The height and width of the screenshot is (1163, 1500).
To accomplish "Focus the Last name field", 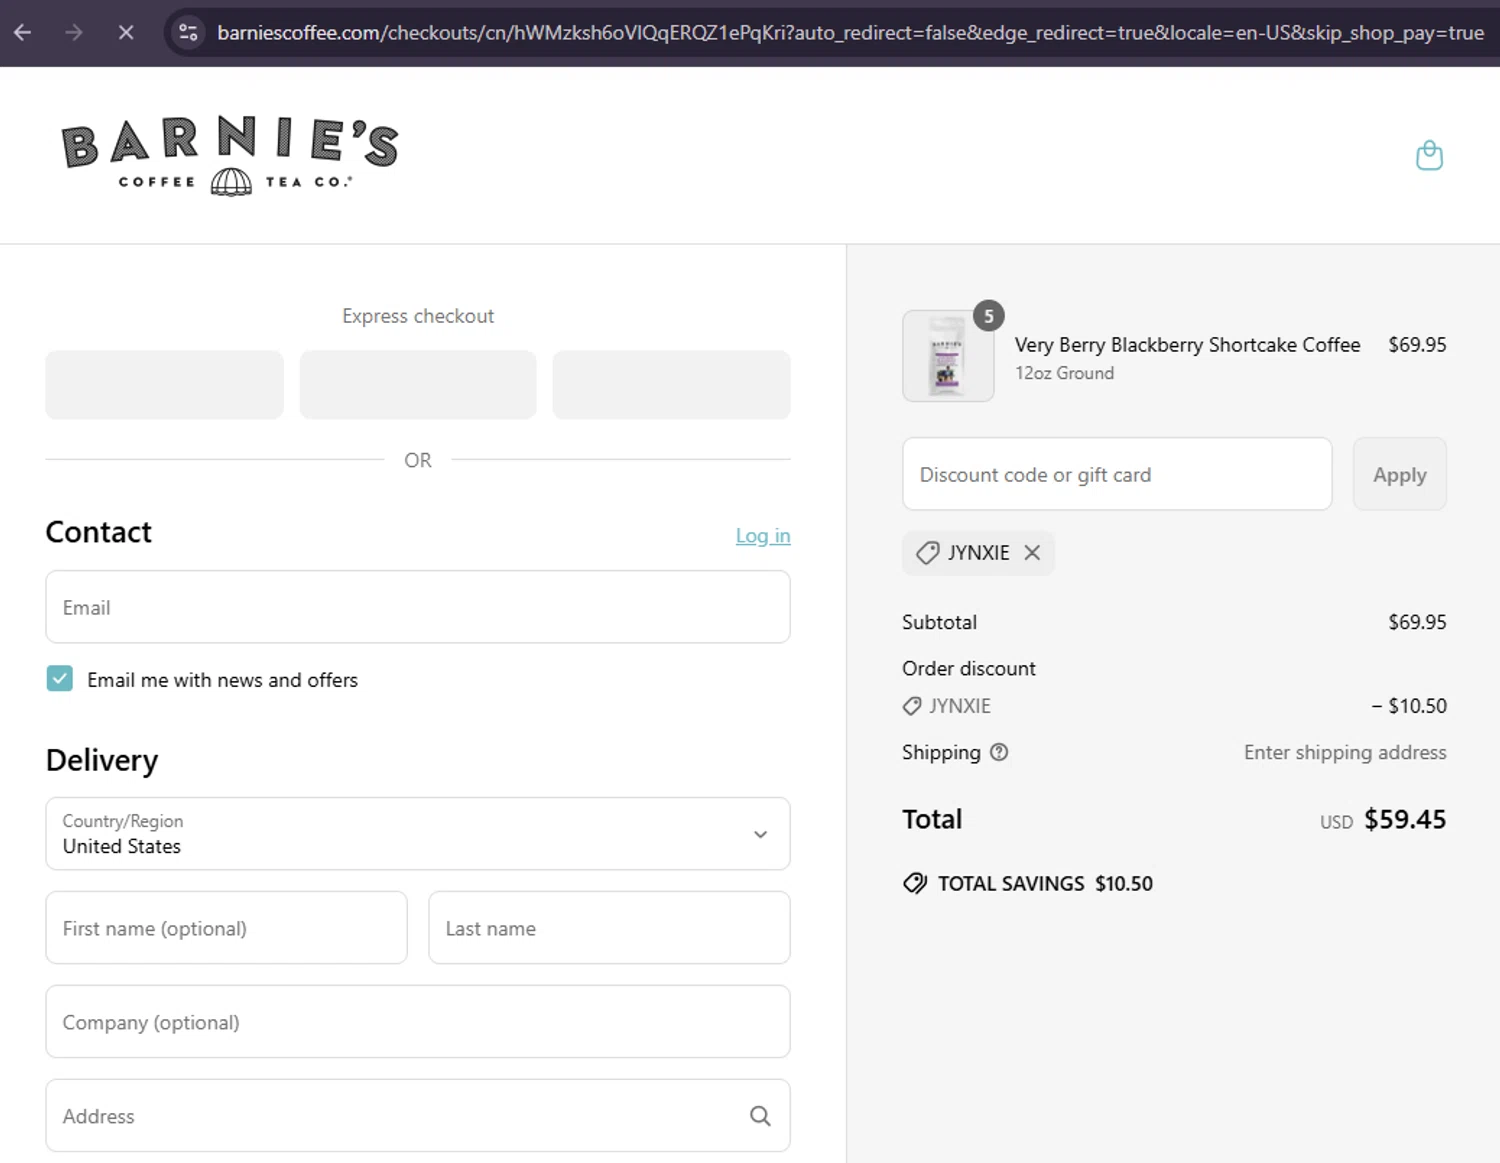I will (x=609, y=928).
